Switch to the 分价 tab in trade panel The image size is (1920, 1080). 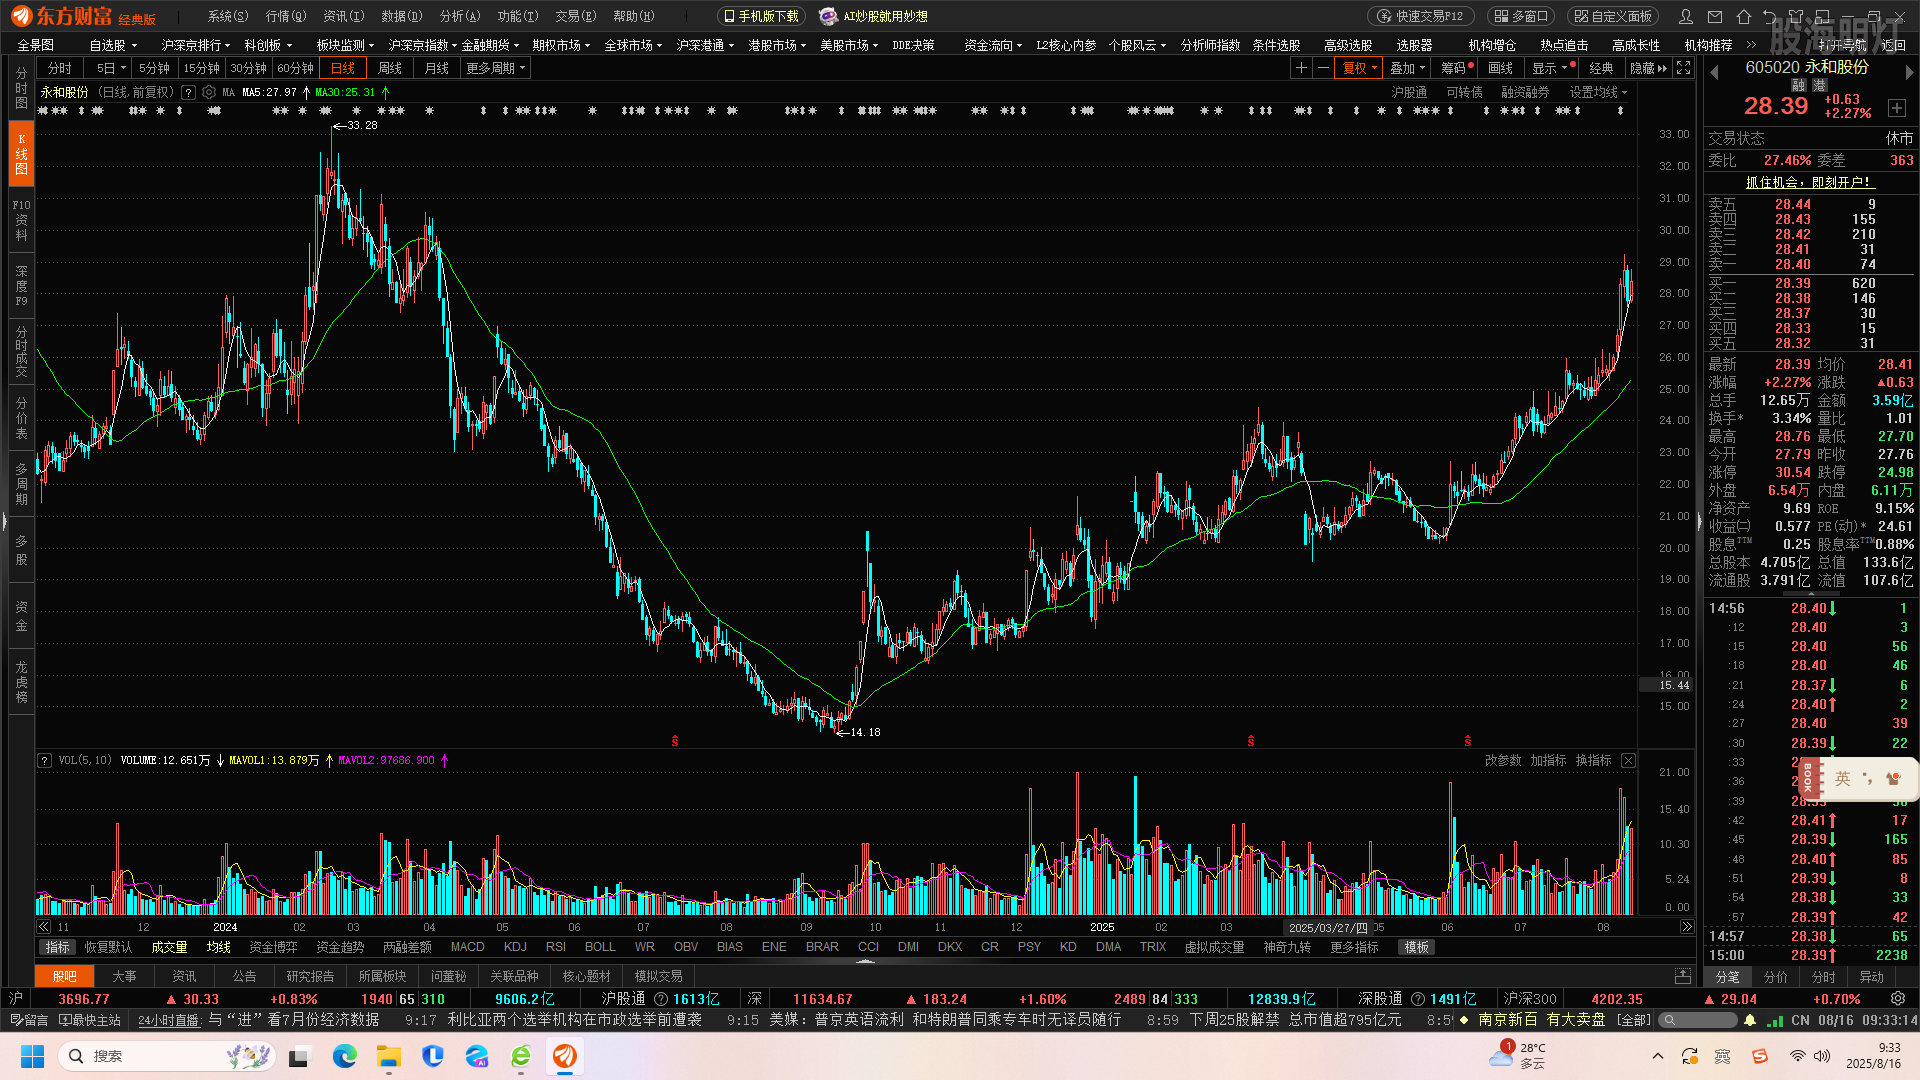pos(1775,977)
